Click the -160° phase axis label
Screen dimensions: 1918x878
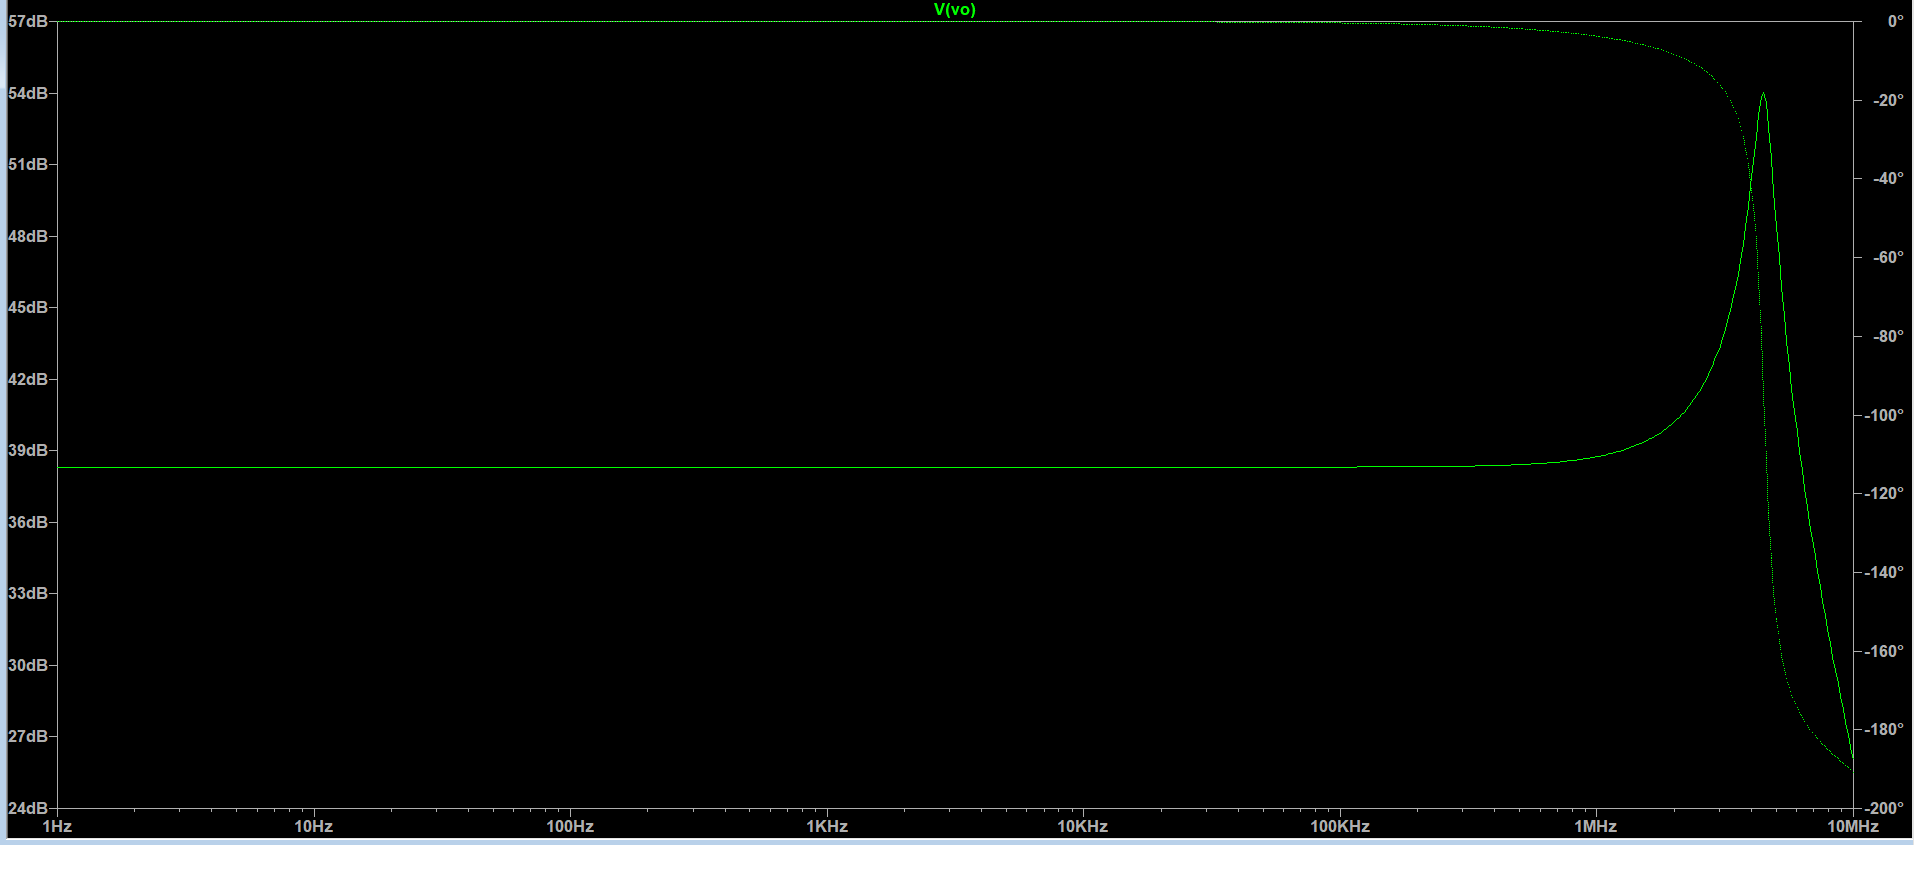pyautogui.click(x=1884, y=651)
